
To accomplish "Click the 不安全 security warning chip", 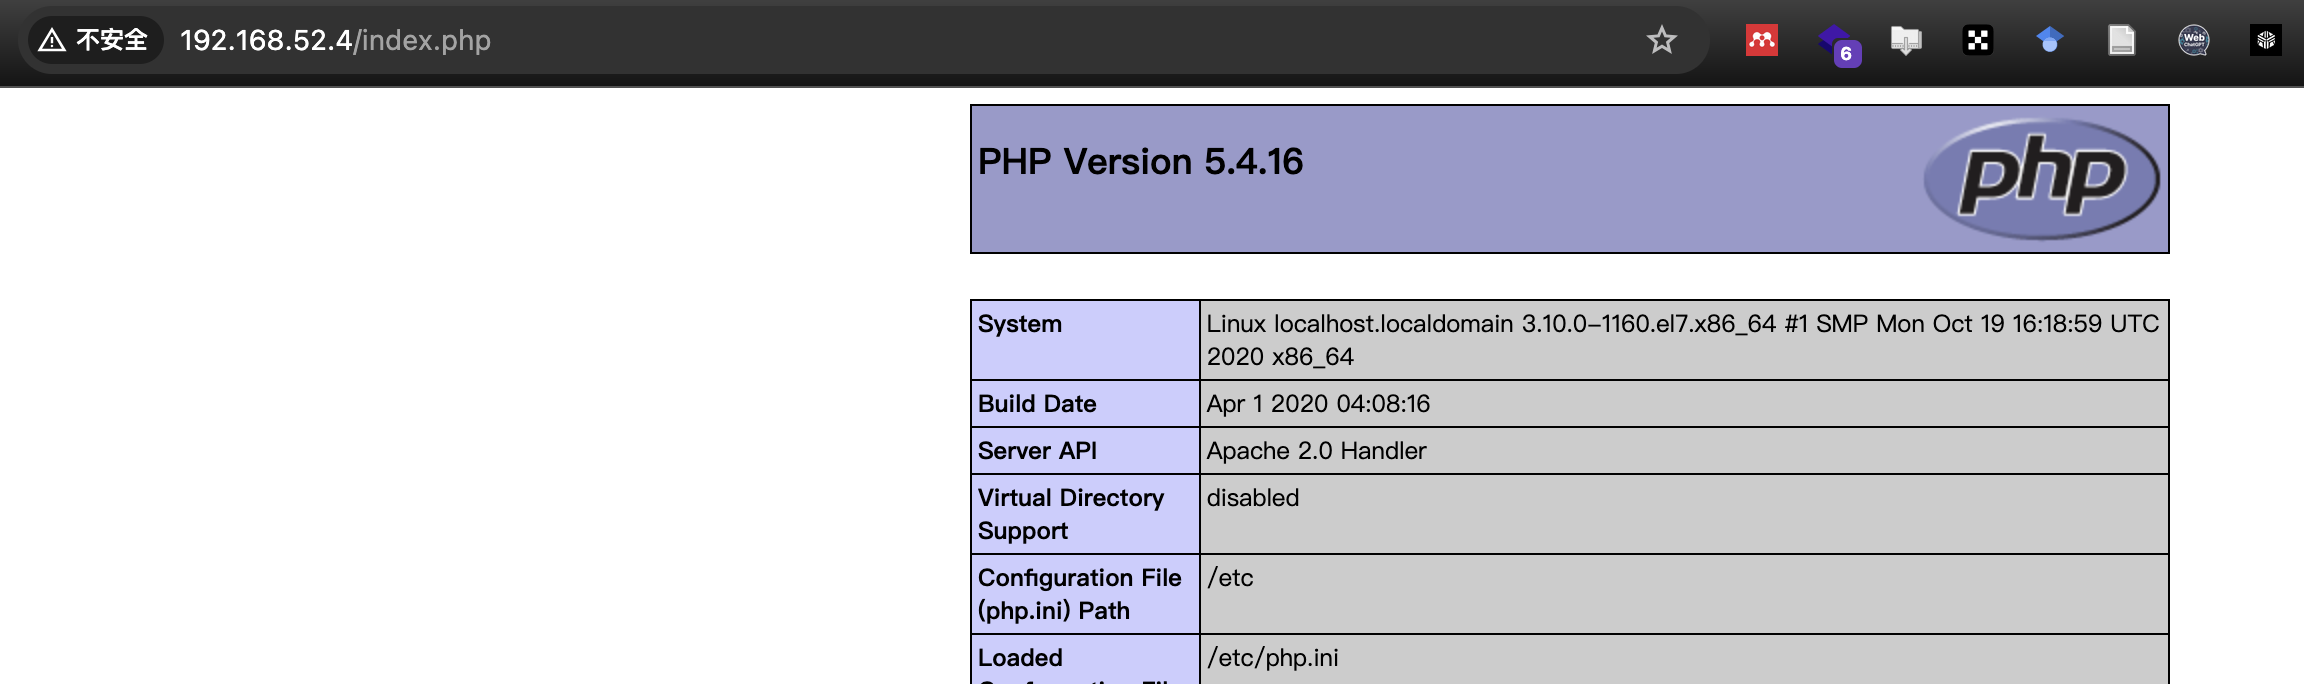I will [94, 40].
